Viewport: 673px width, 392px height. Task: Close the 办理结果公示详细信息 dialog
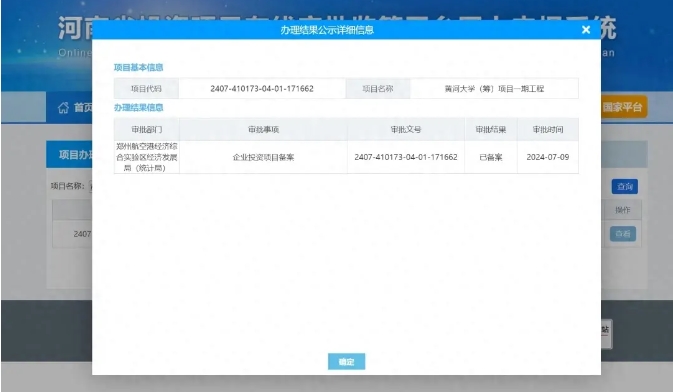tap(585, 30)
